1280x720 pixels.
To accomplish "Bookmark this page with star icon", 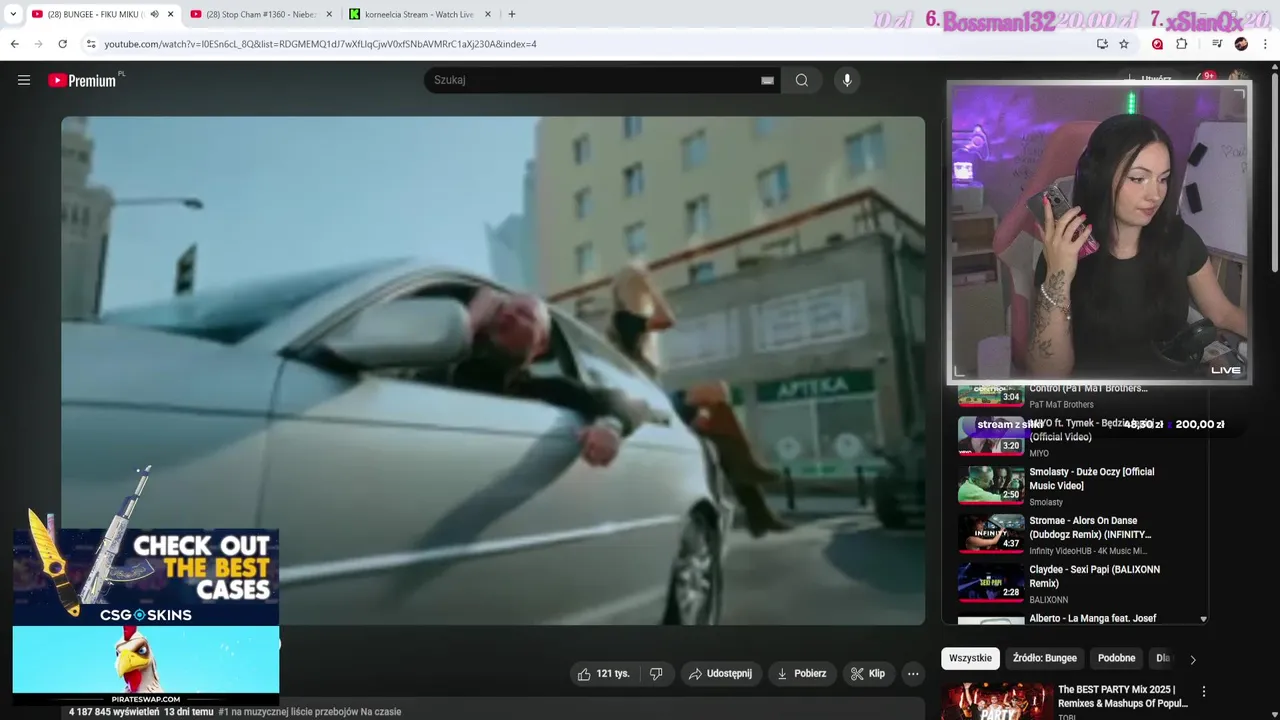I will pyautogui.click(x=1124, y=44).
